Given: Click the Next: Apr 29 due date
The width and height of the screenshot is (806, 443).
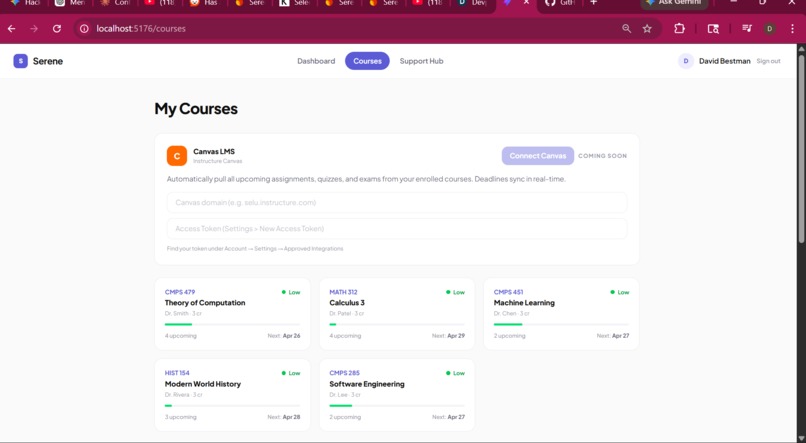Looking at the screenshot, I should coord(448,336).
